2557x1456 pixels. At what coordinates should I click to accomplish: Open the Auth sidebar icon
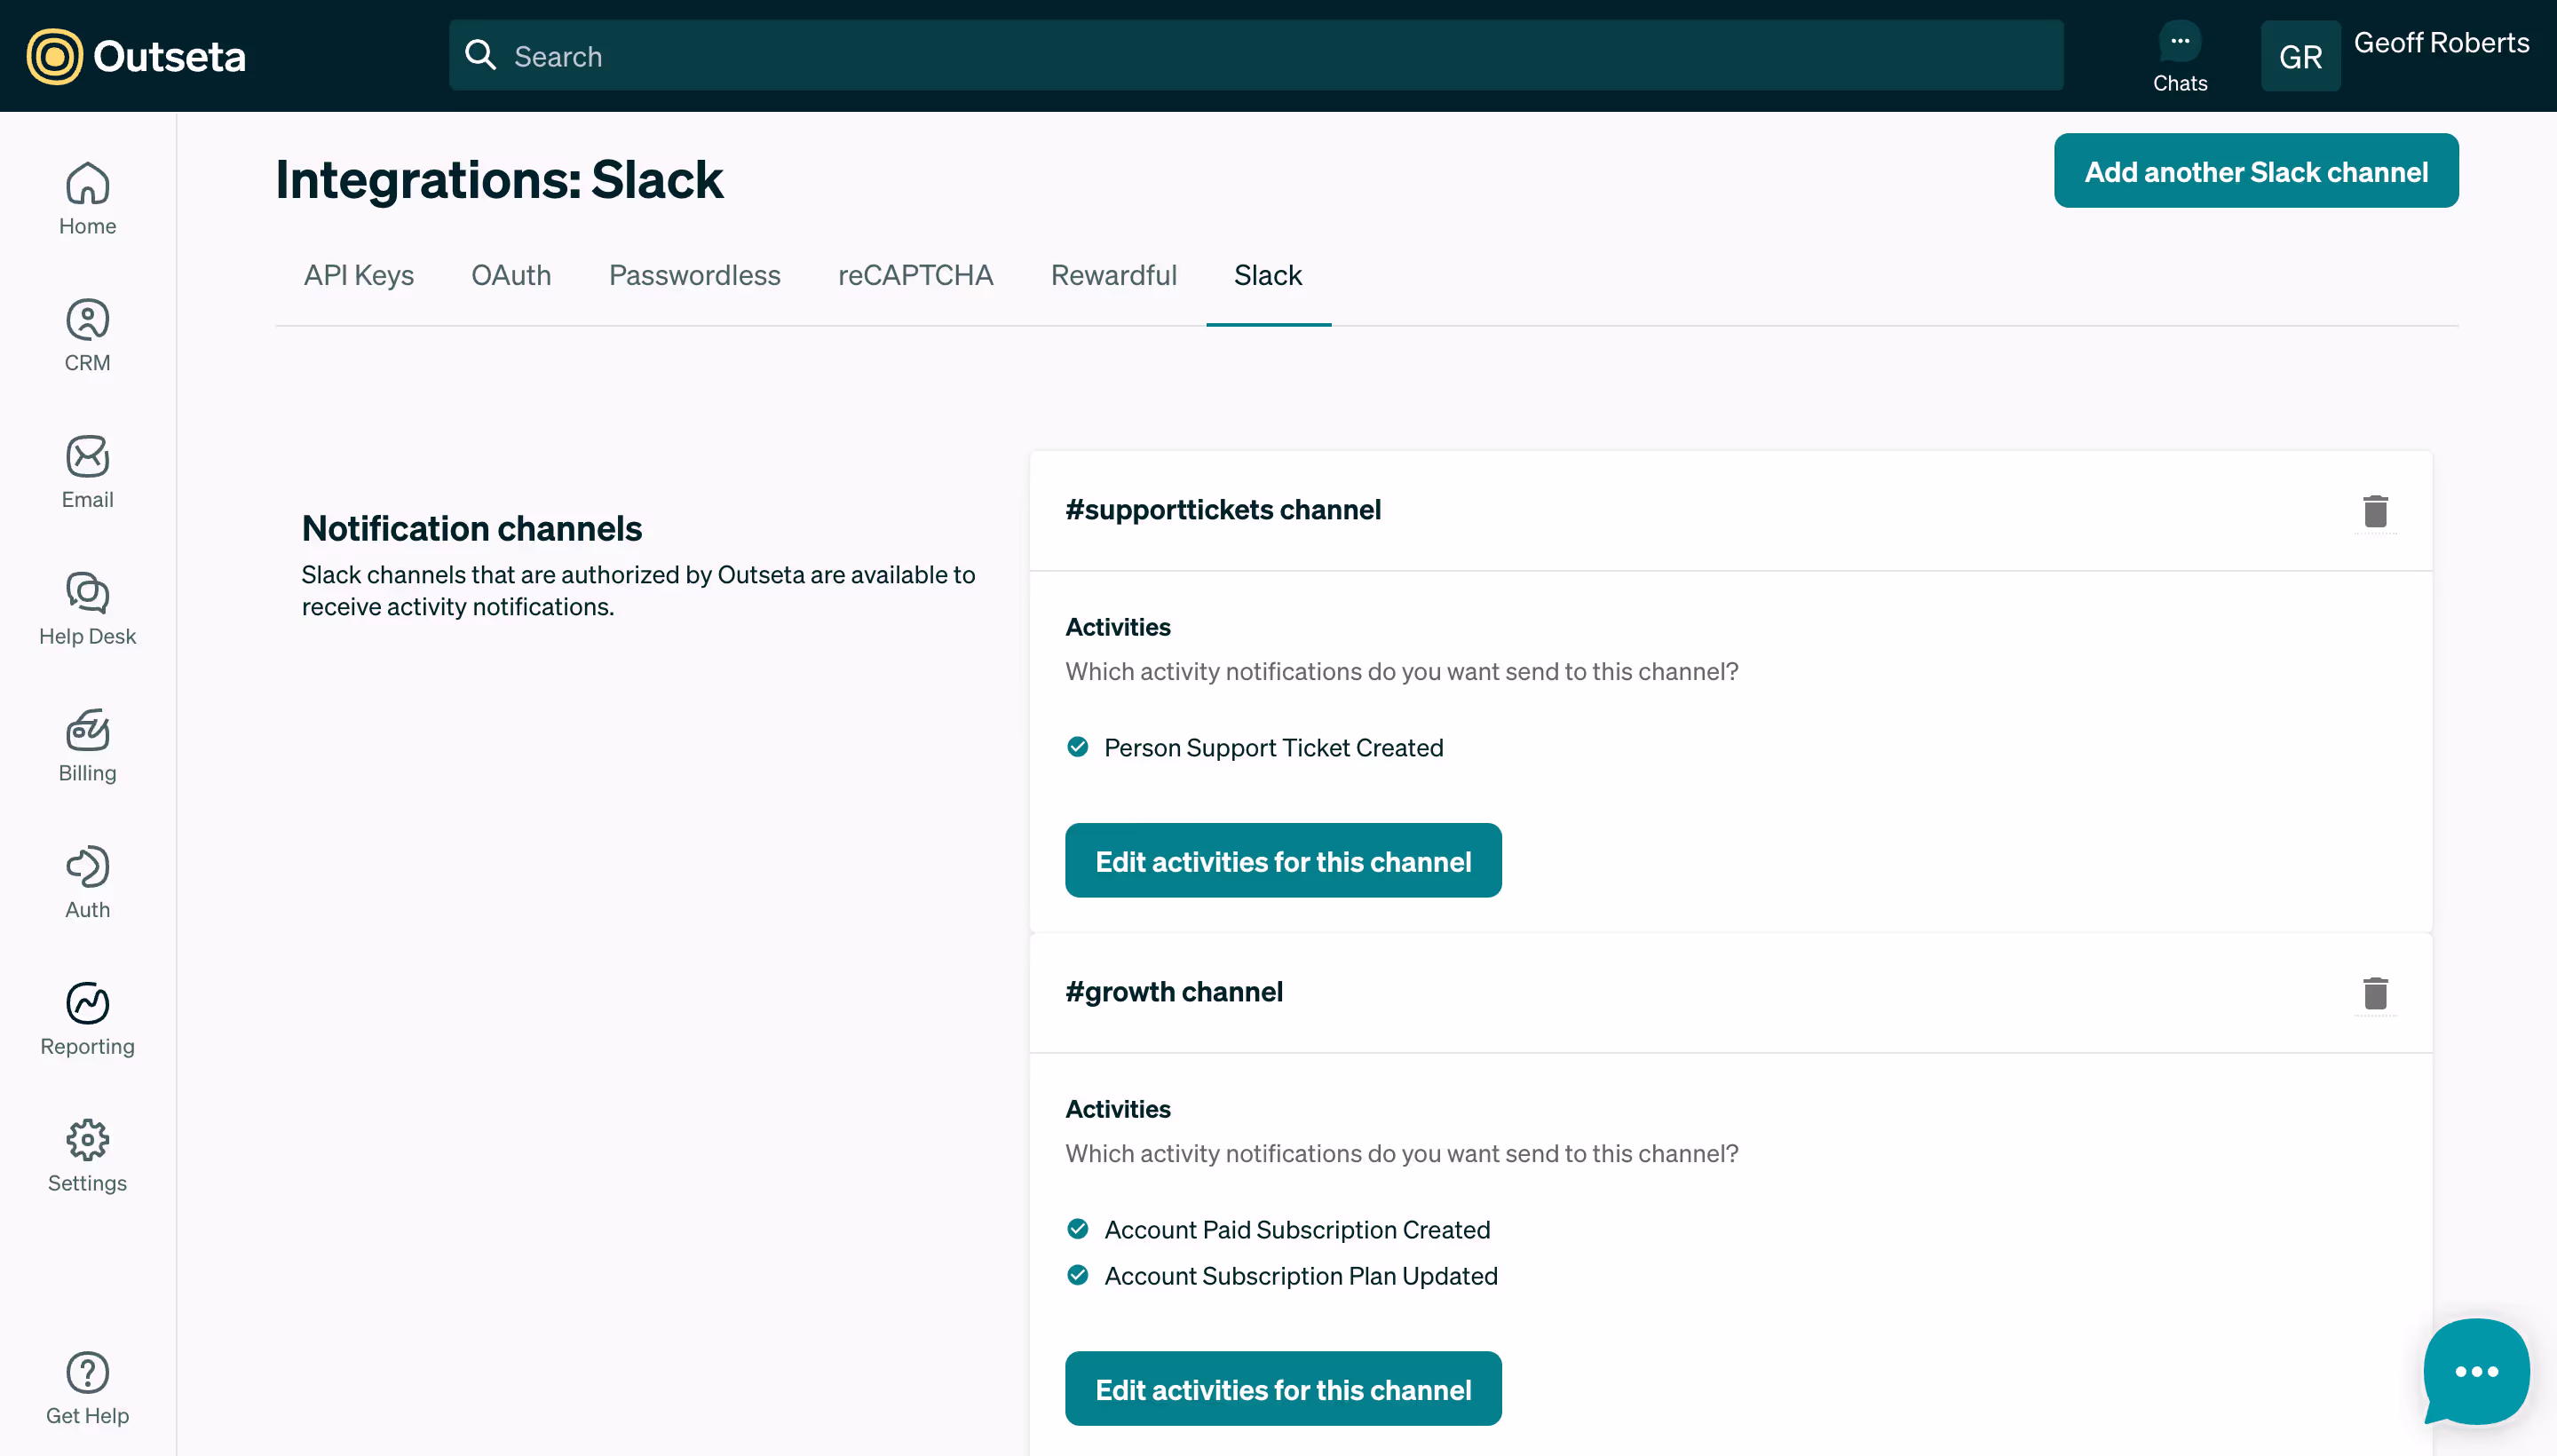pyautogui.click(x=87, y=882)
